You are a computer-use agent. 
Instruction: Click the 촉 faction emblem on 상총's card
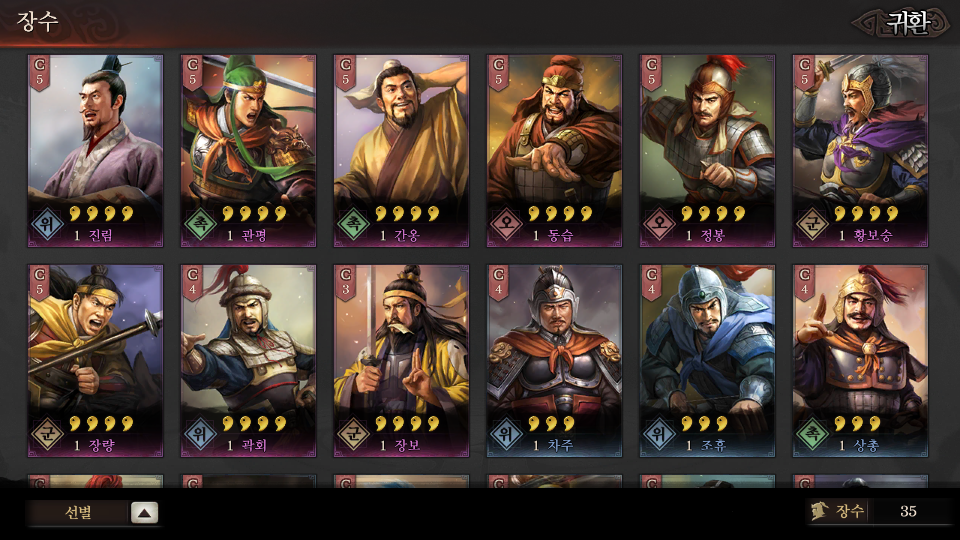813,435
